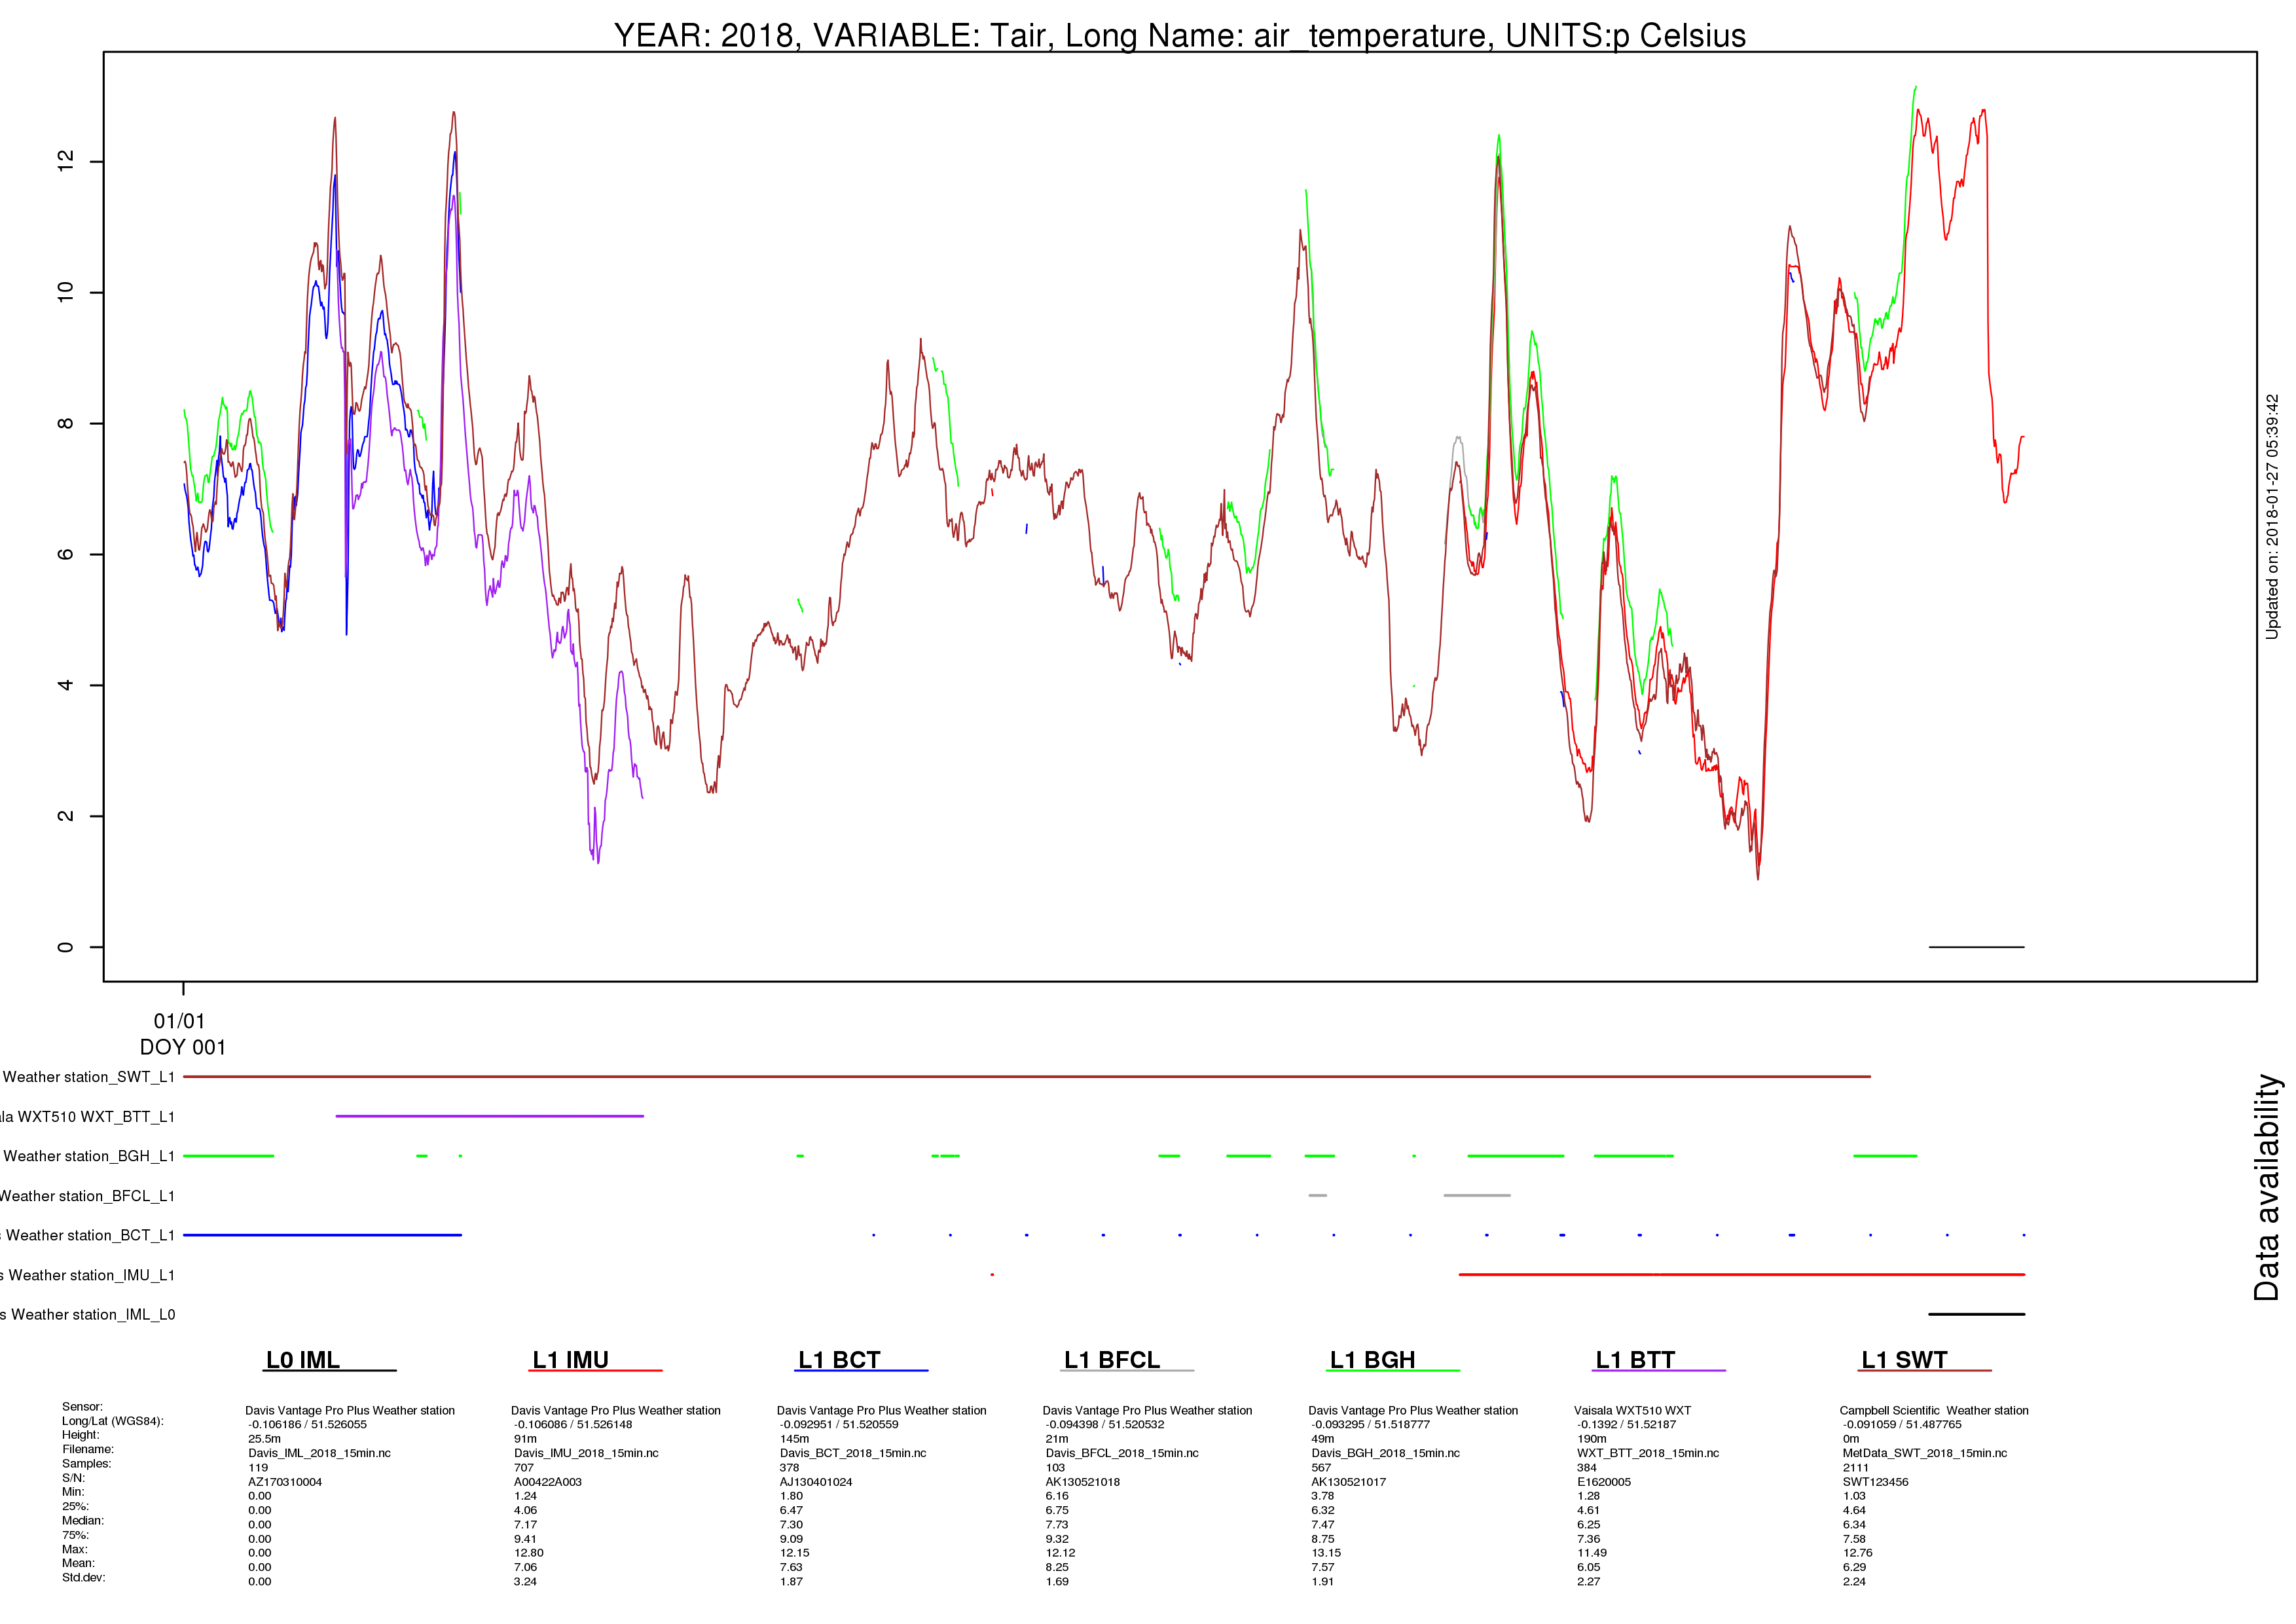Viewport: 2296px width, 1624px height.
Task: Click the BTT_L1 purple availability bar
Action: point(490,1116)
